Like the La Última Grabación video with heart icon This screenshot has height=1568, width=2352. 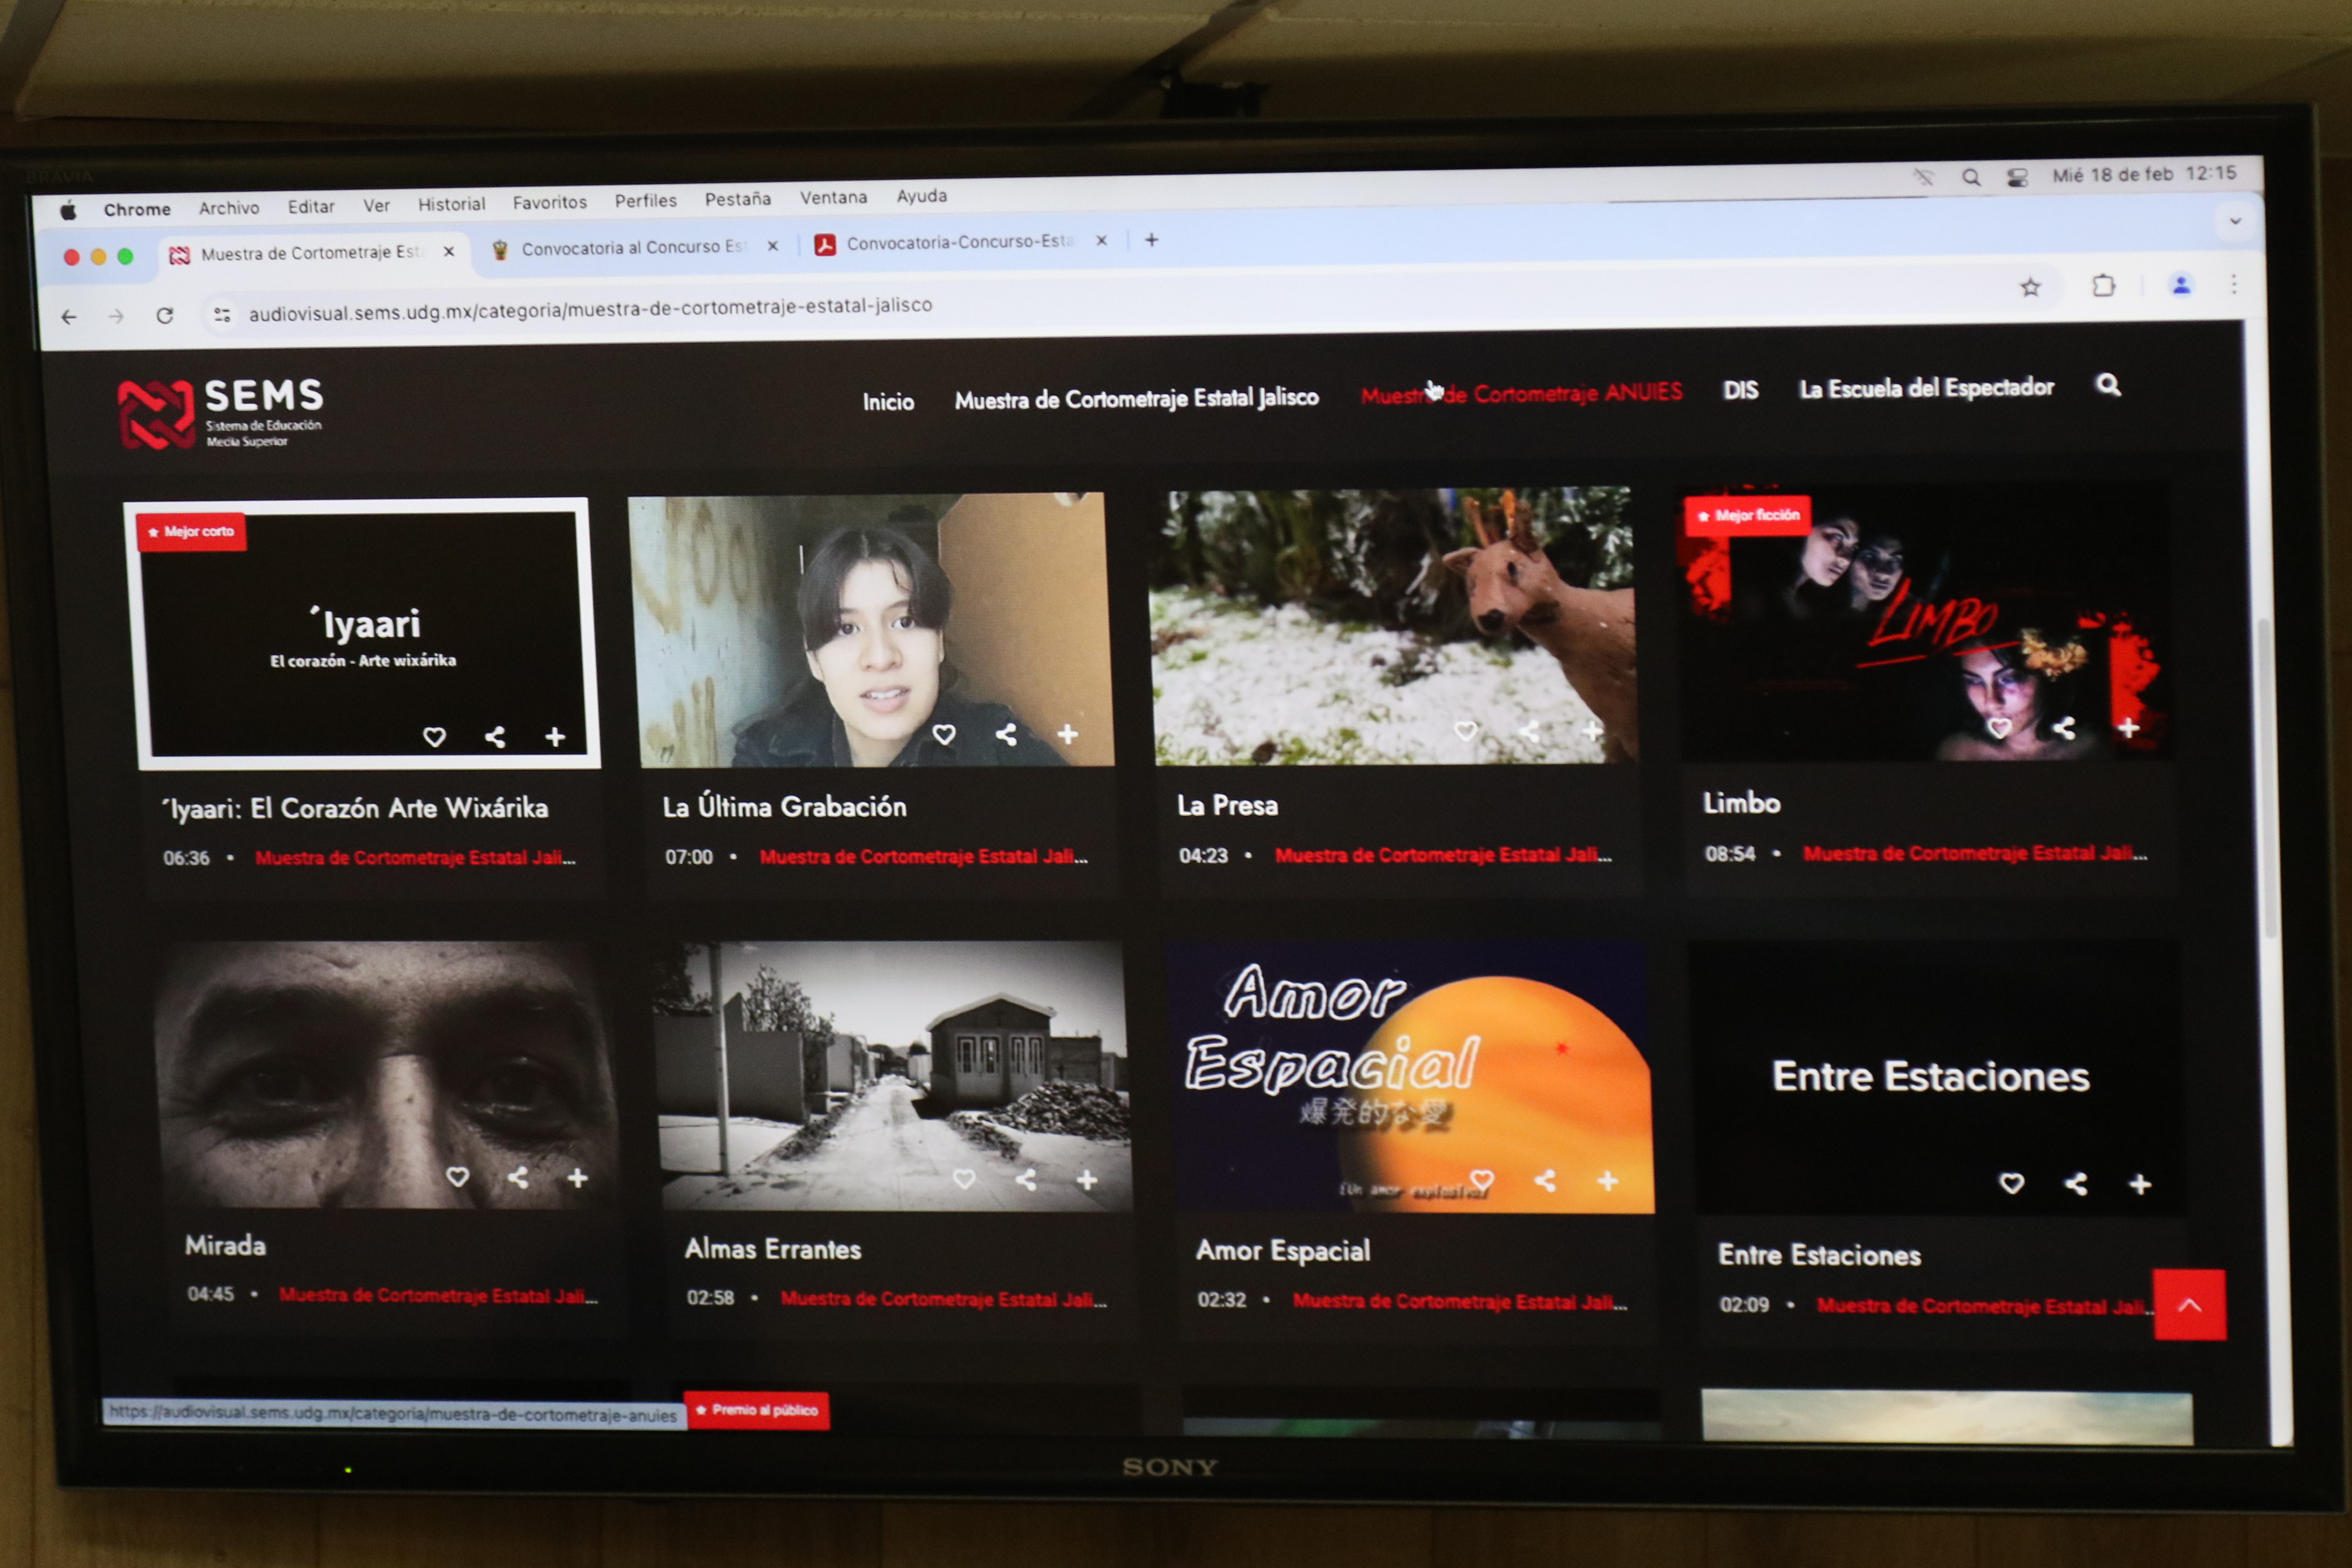click(x=943, y=735)
